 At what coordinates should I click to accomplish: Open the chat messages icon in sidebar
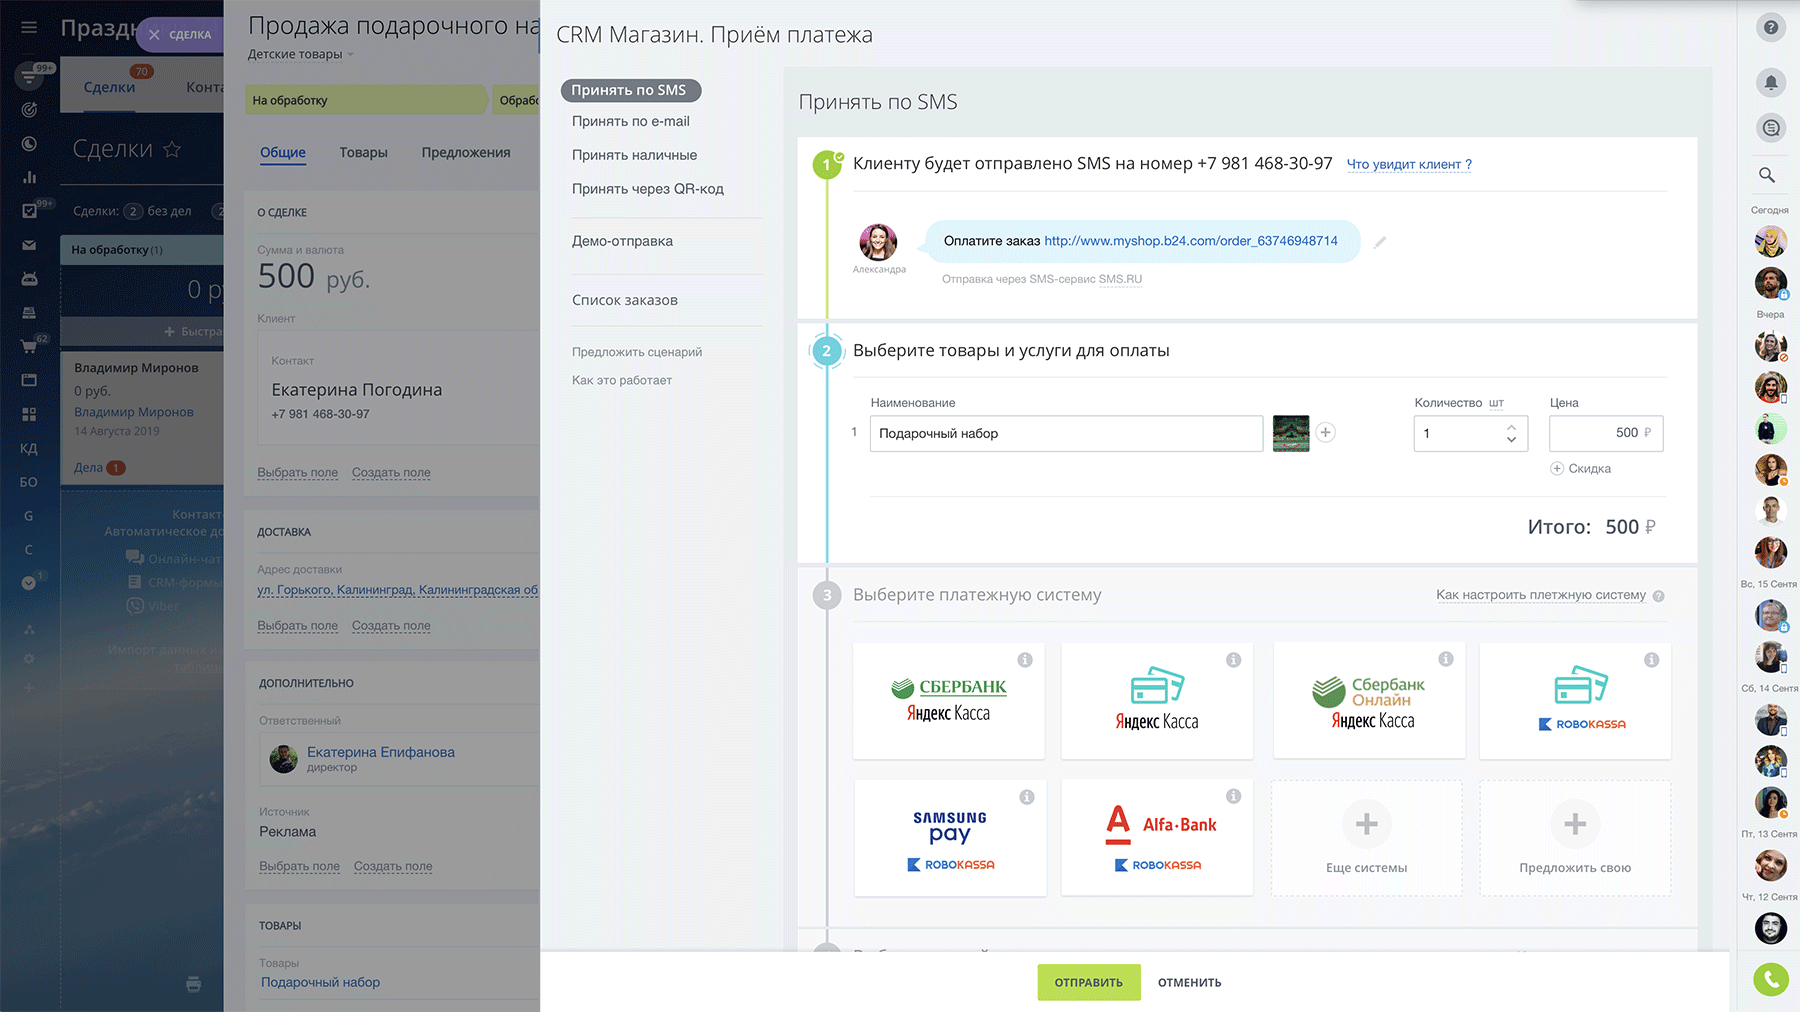pos(1770,128)
